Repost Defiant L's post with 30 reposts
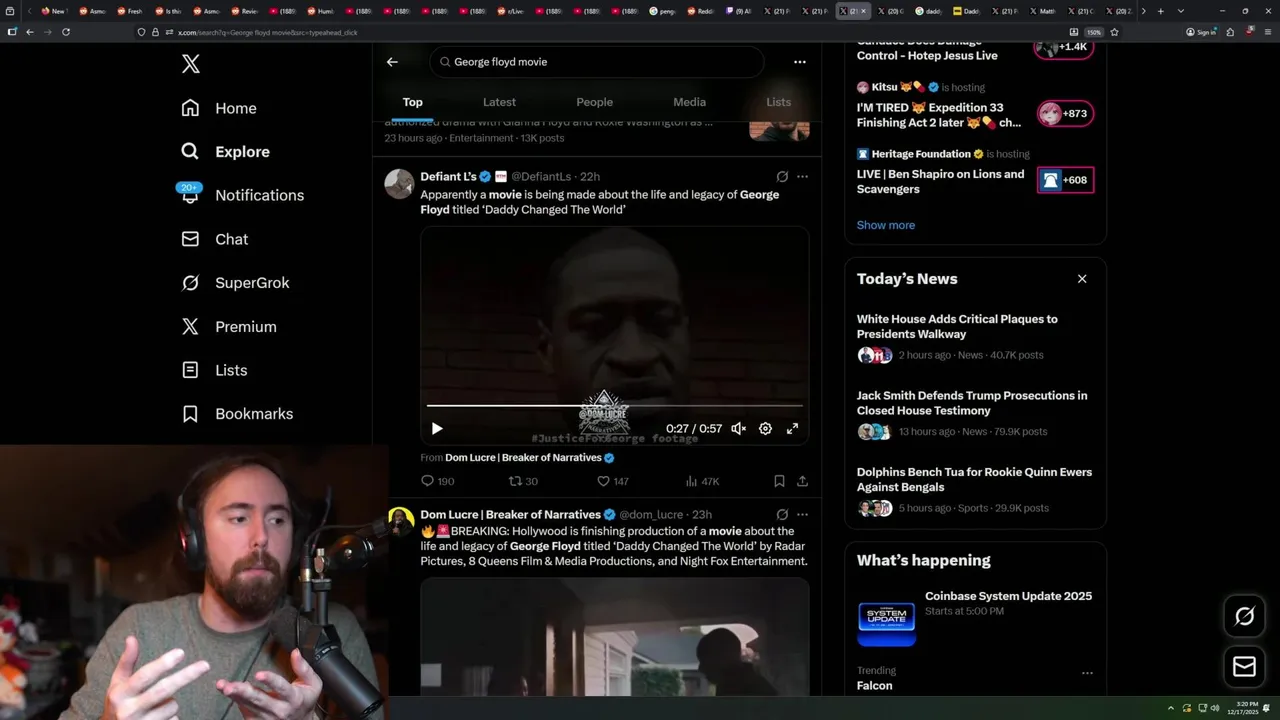Image resolution: width=1280 pixels, height=720 pixels. (x=523, y=481)
